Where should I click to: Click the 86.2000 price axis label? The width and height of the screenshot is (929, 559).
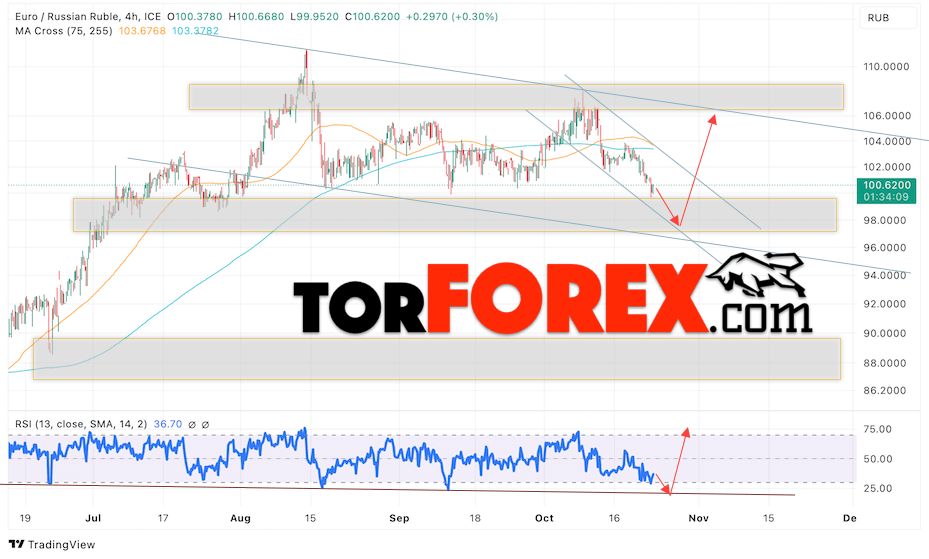[x=885, y=390]
